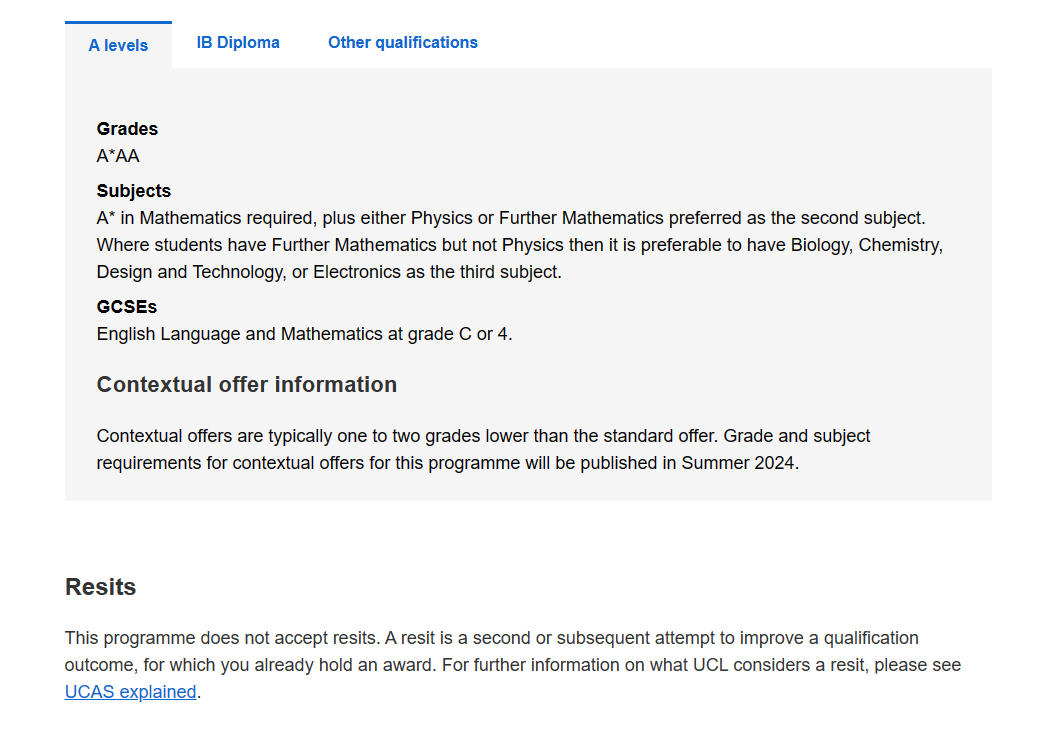1056x737 pixels.
Task: Click the line starting 'Design and Technology'
Action: [x=329, y=272]
